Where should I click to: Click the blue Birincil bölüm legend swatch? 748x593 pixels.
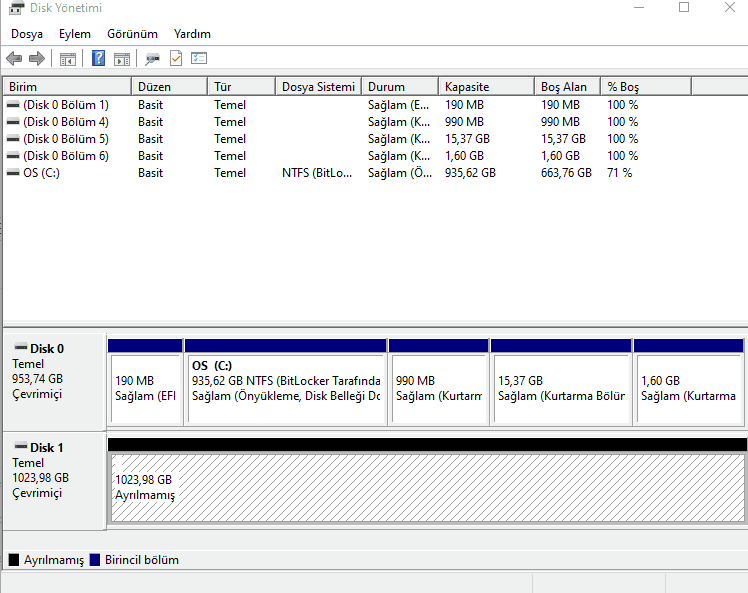pos(95,560)
